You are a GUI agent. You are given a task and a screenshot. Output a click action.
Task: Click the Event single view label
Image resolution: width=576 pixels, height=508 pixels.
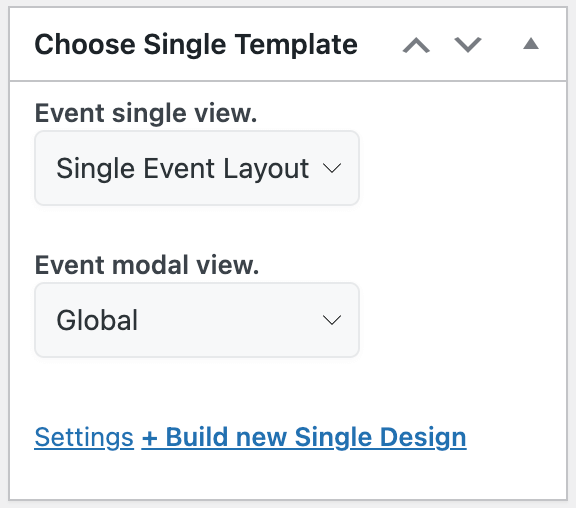pos(146,113)
